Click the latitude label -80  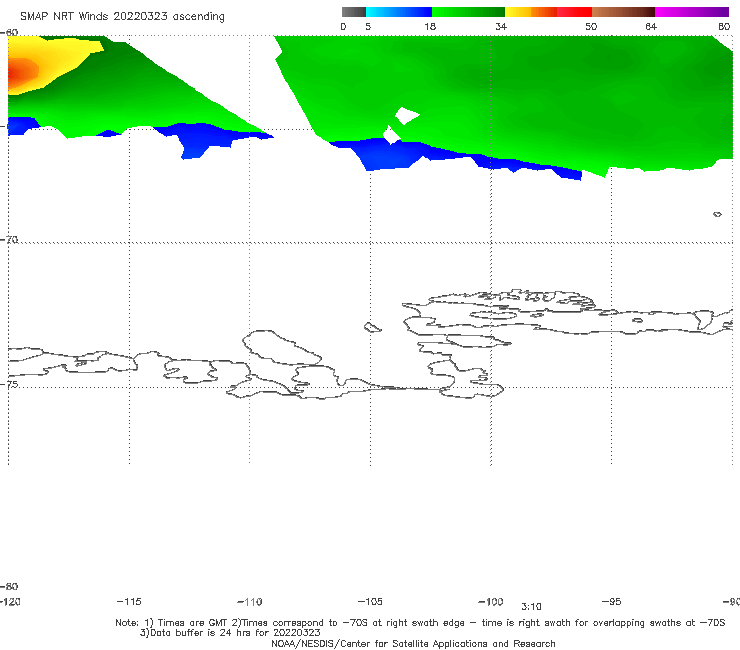point(9,586)
